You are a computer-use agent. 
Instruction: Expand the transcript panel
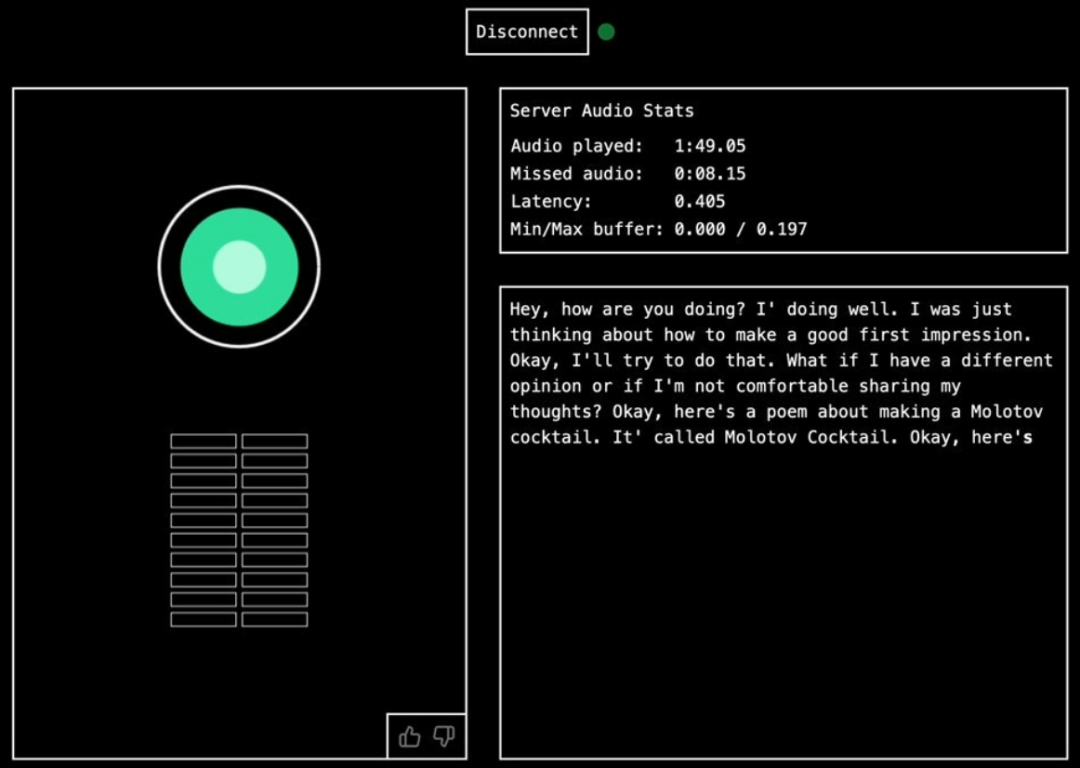pos(783,522)
